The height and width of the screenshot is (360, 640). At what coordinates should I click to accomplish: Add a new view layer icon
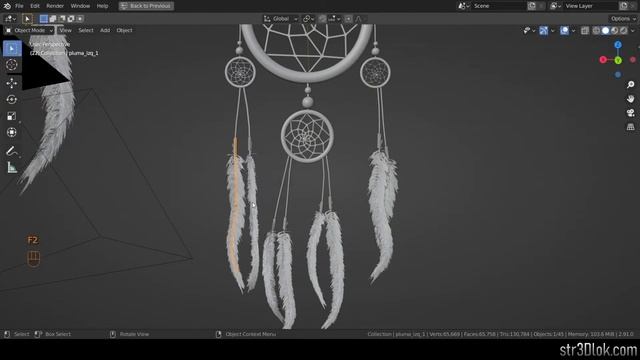pos(624,6)
